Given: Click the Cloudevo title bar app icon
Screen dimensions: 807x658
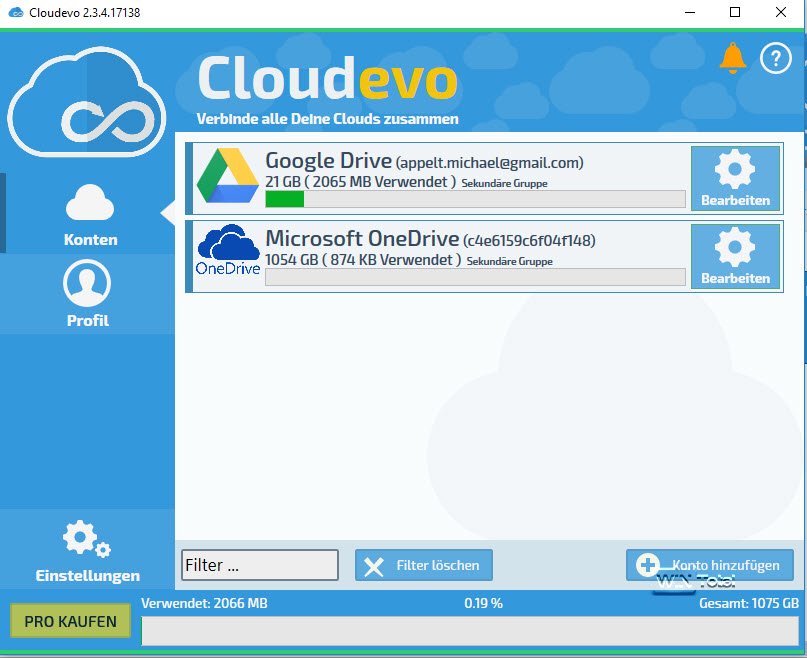Looking at the screenshot, I should point(15,12).
